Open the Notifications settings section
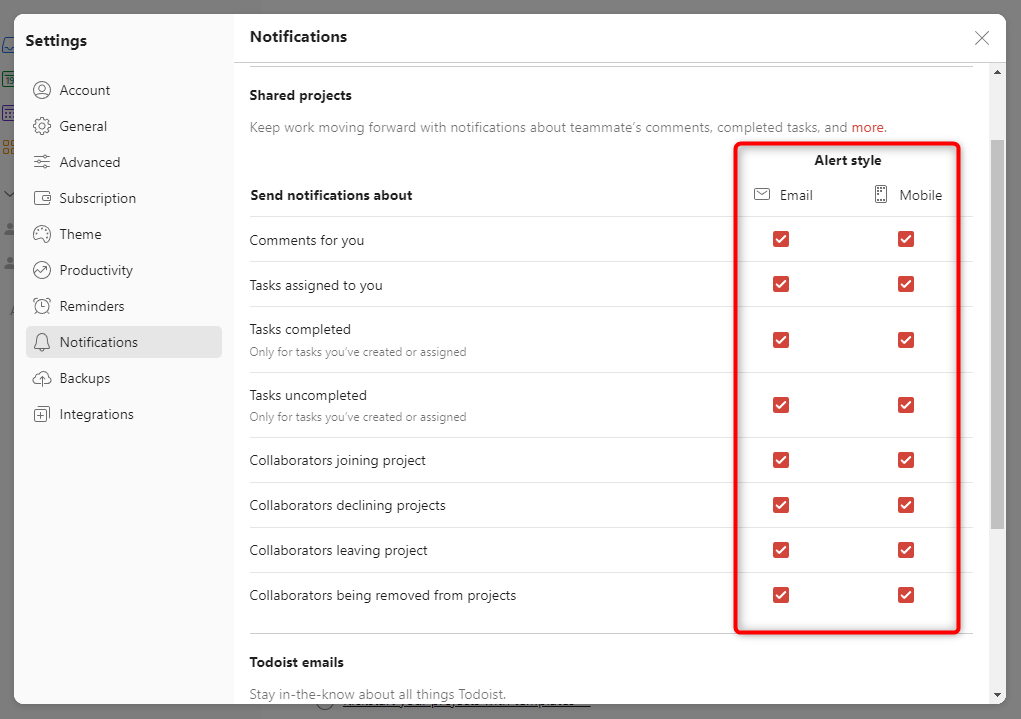The height and width of the screenshot is (719, 1021). point(98,342)
